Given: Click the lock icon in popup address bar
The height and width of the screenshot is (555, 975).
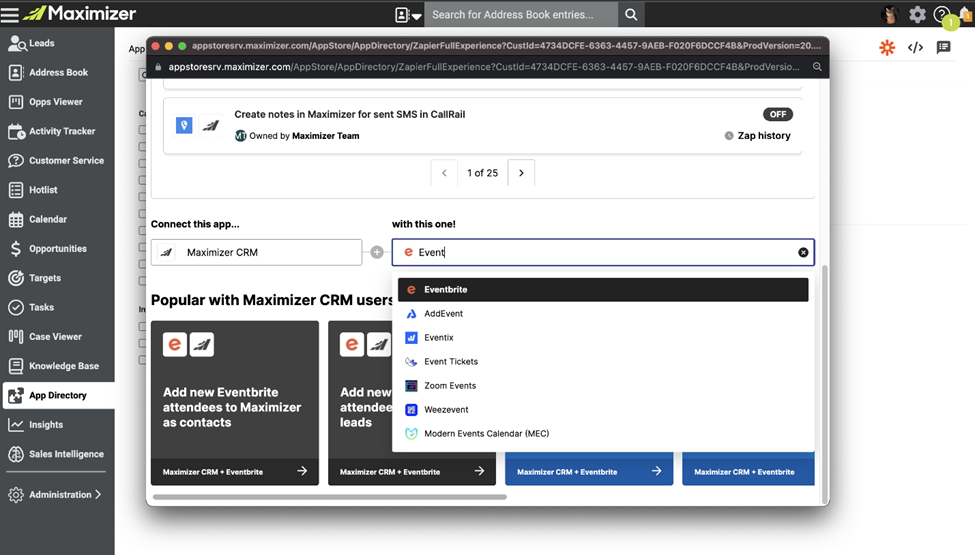Looking at the screenshot, I should coord(158,67).
